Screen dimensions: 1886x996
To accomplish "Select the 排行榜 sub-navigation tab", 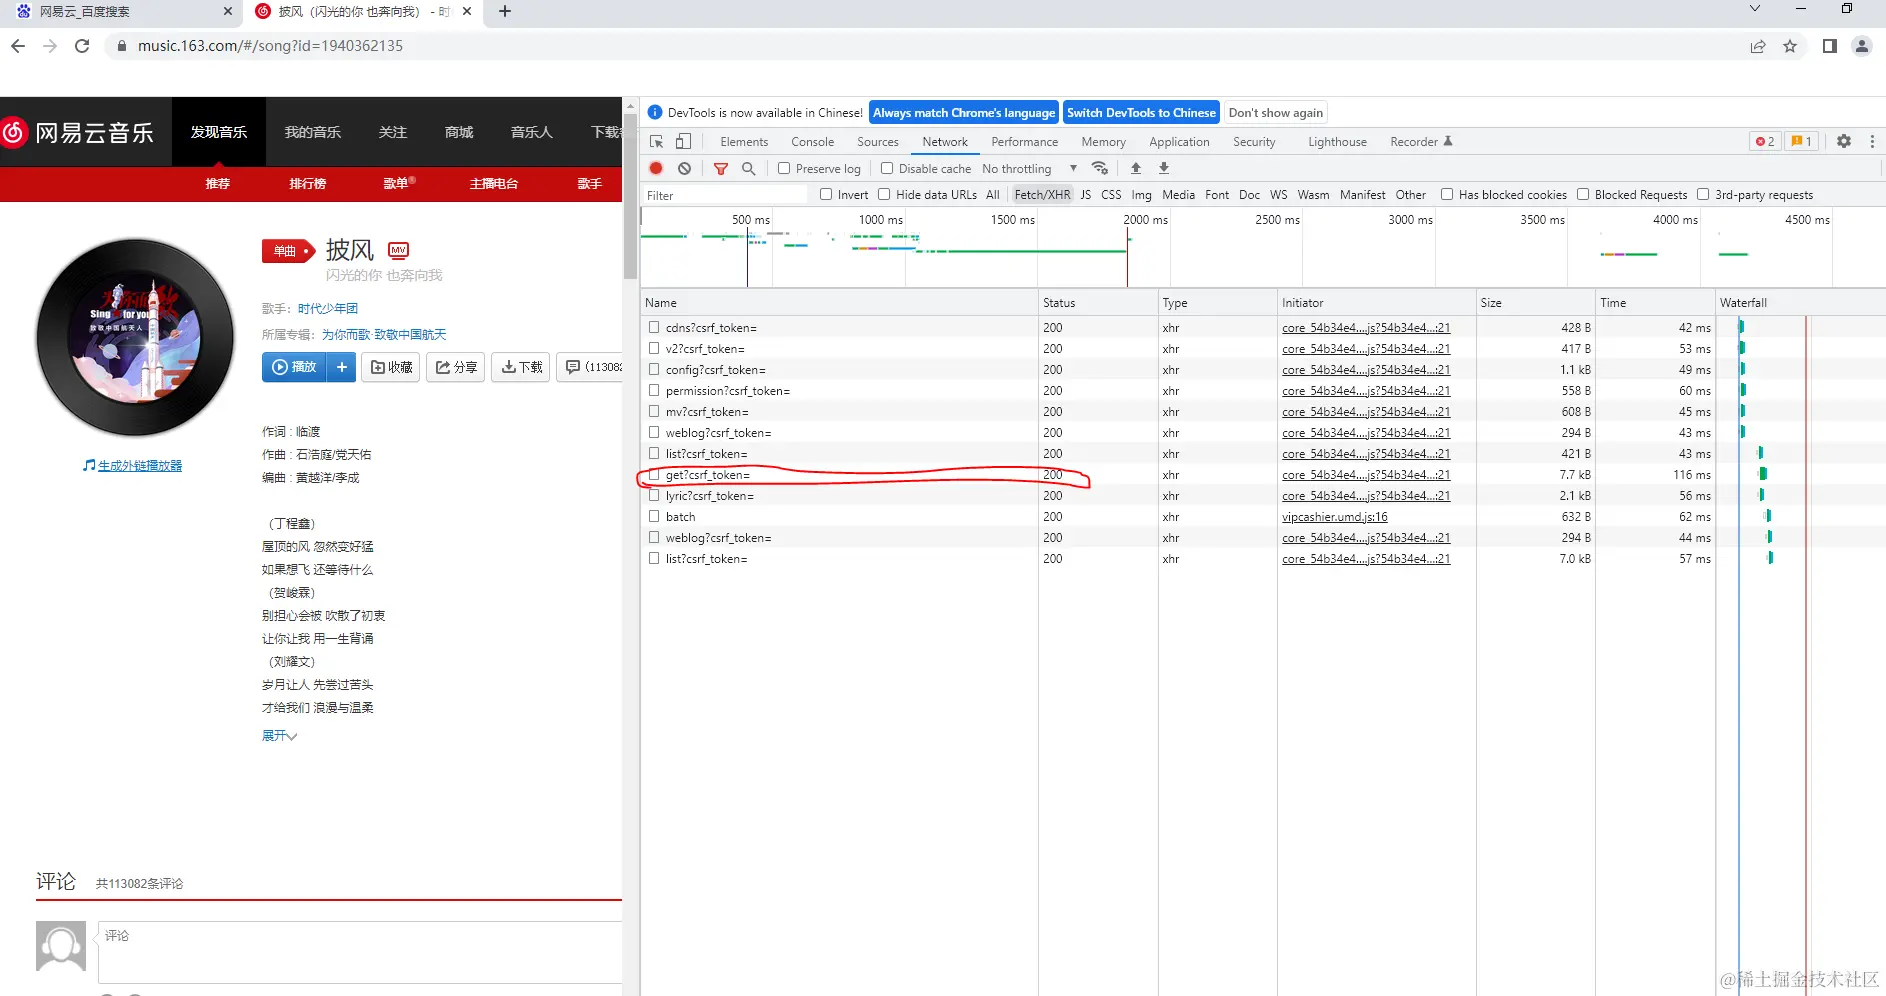I will click(308, 184).
